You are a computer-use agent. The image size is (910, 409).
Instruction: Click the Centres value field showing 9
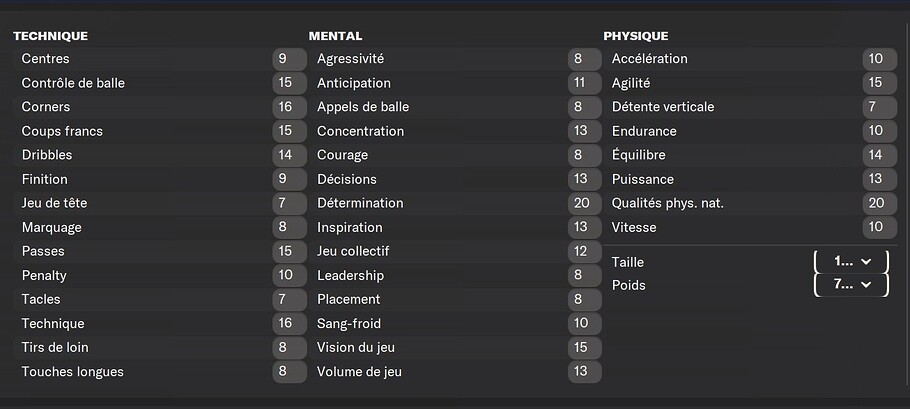coord(289,59)
